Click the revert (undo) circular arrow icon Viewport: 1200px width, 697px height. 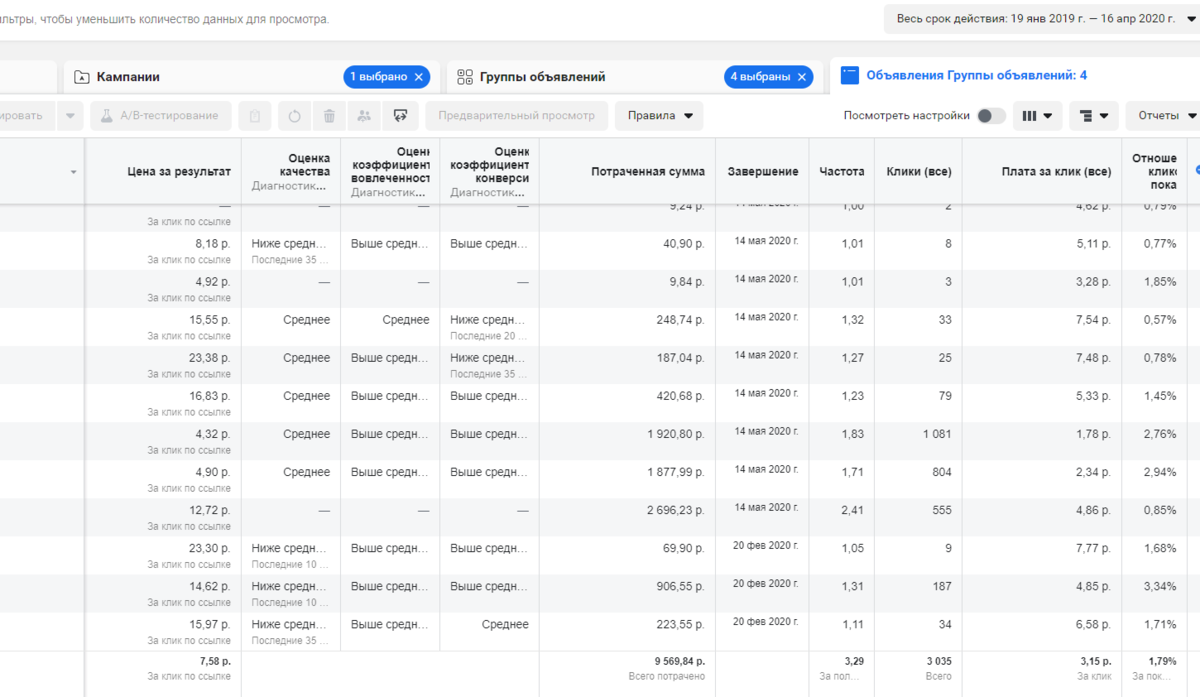pos(294,116)
